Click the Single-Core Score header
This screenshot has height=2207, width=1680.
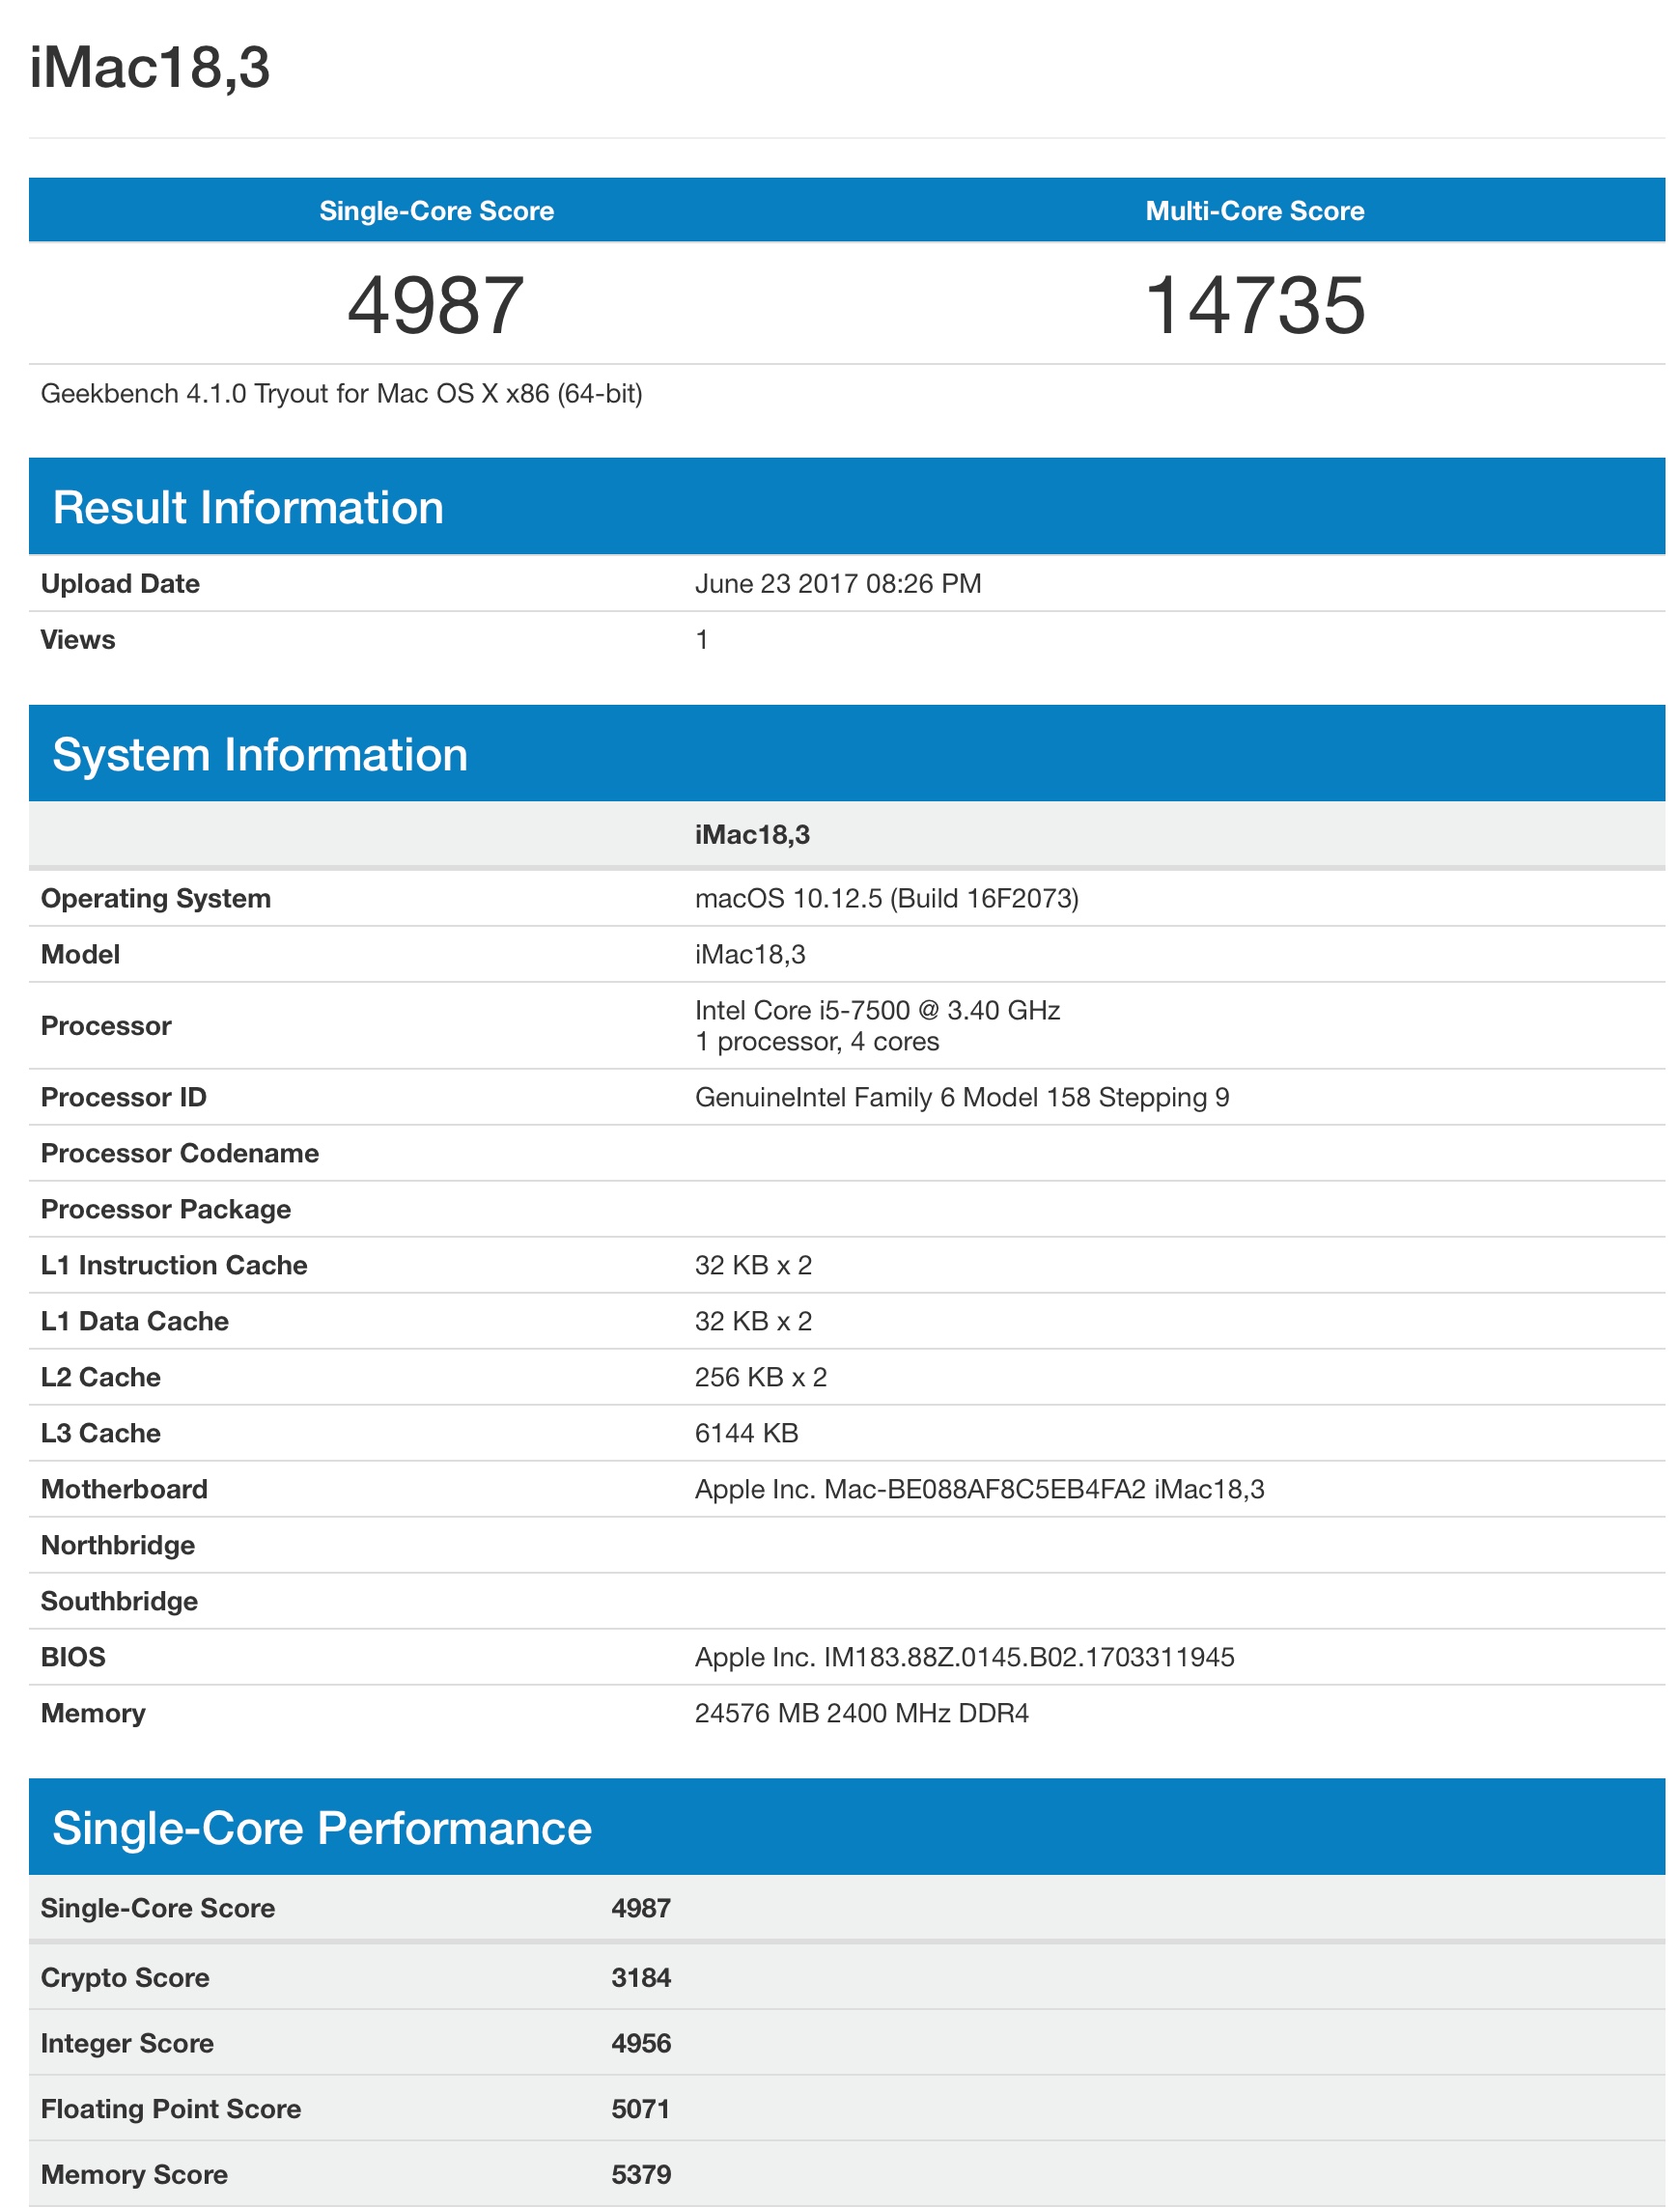click(x=436, y=211)
